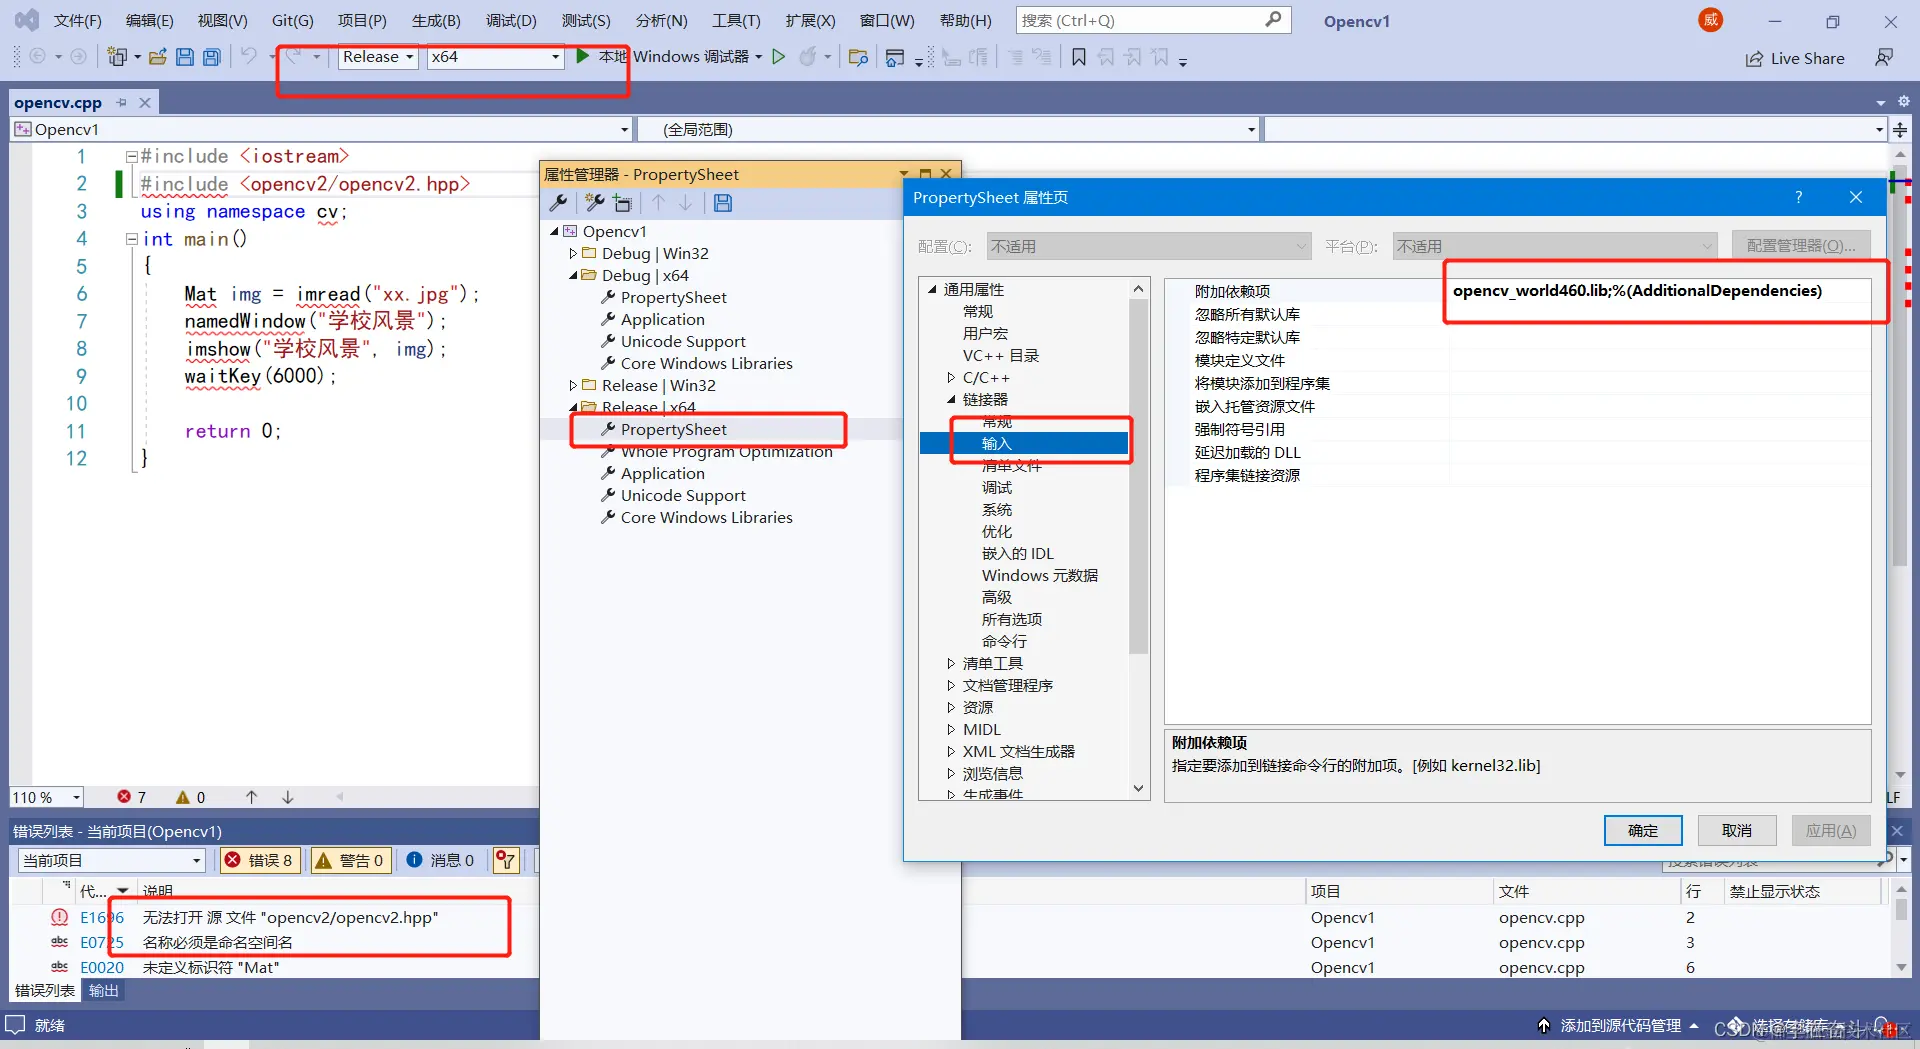Click the feedback person icon at the top right
The width and height of the screenshot is (1920, 1049).
1884,57
